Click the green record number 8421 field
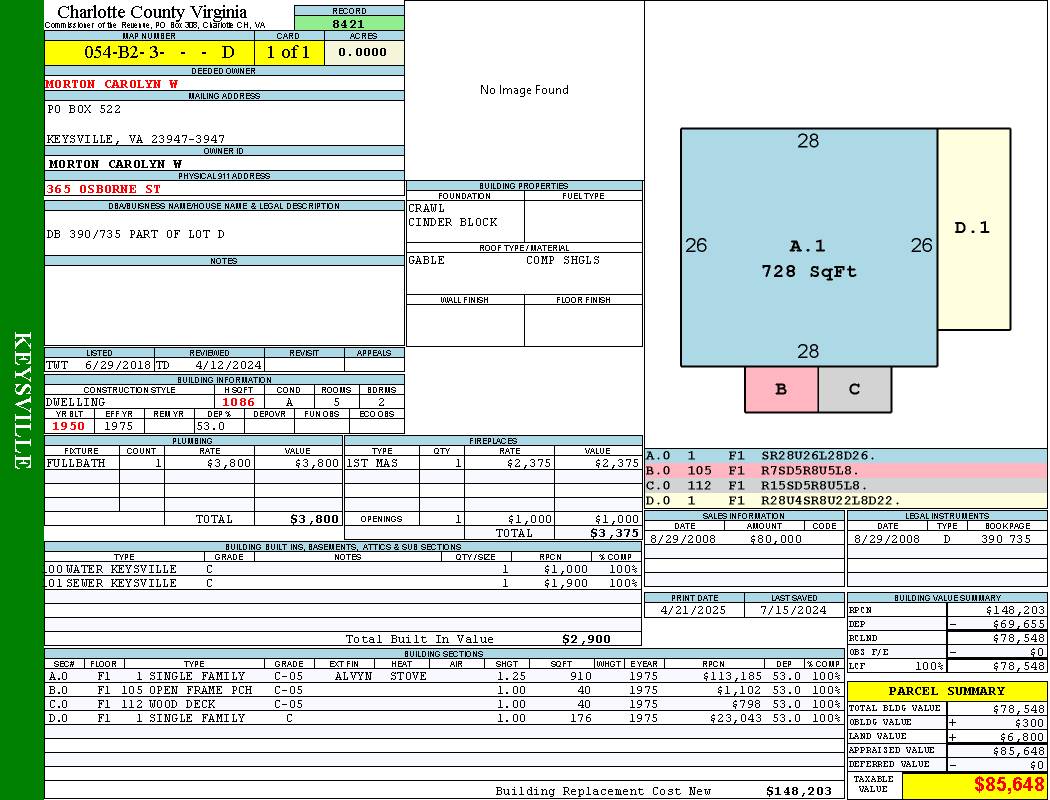The height and width of the screenshot is (800, 1050). 348,23
